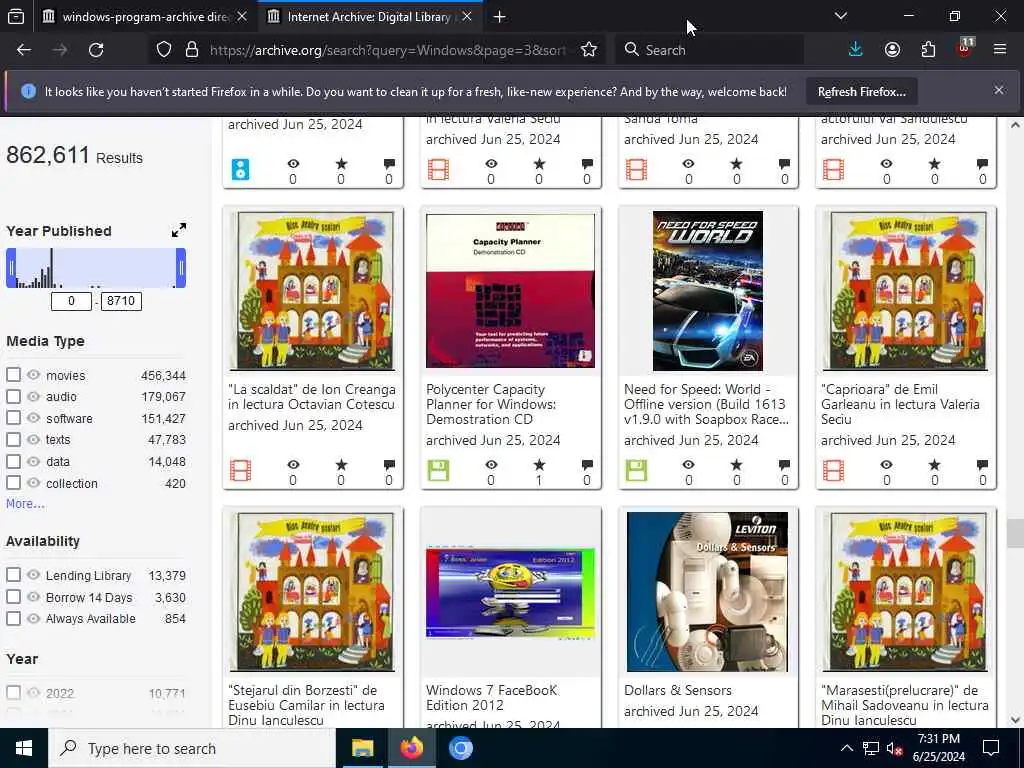Image resolution: width=1024 pixels, height=768 pixels.
Task: Show hidden system tray icons
Action: tap(846, 748)
